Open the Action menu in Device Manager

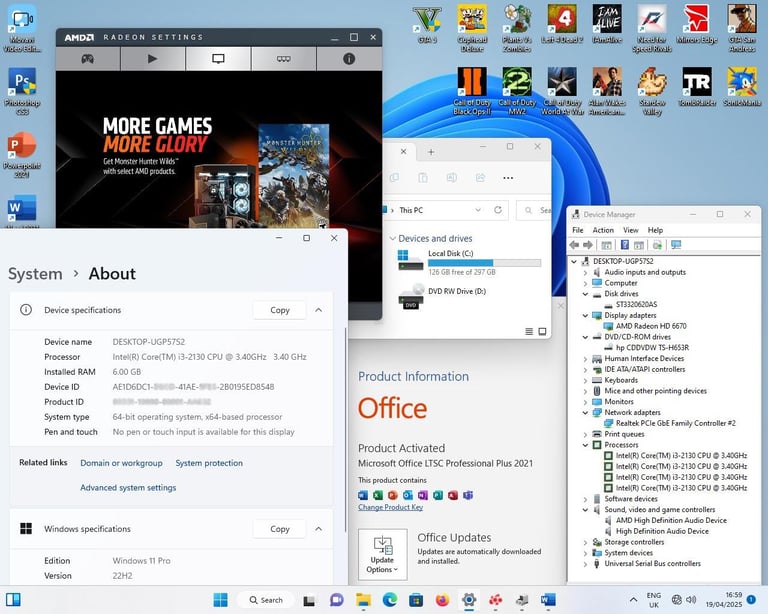(x=603, y=230)
